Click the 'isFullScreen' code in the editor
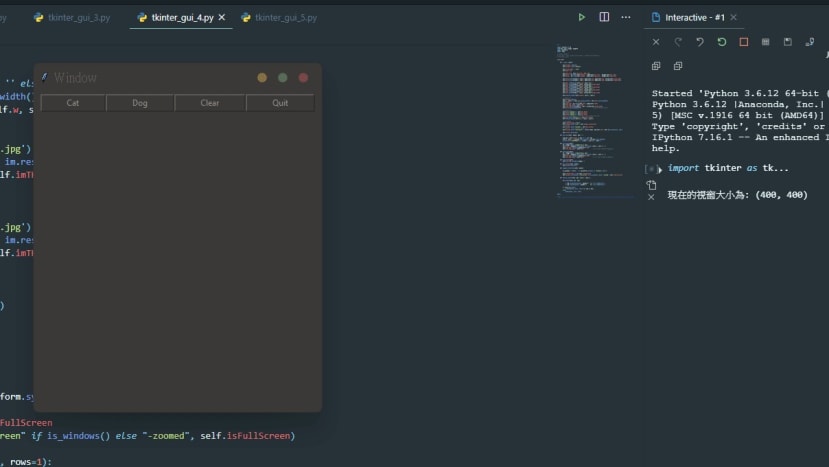Viewport: 829px width, 467px height. [259, 436]
